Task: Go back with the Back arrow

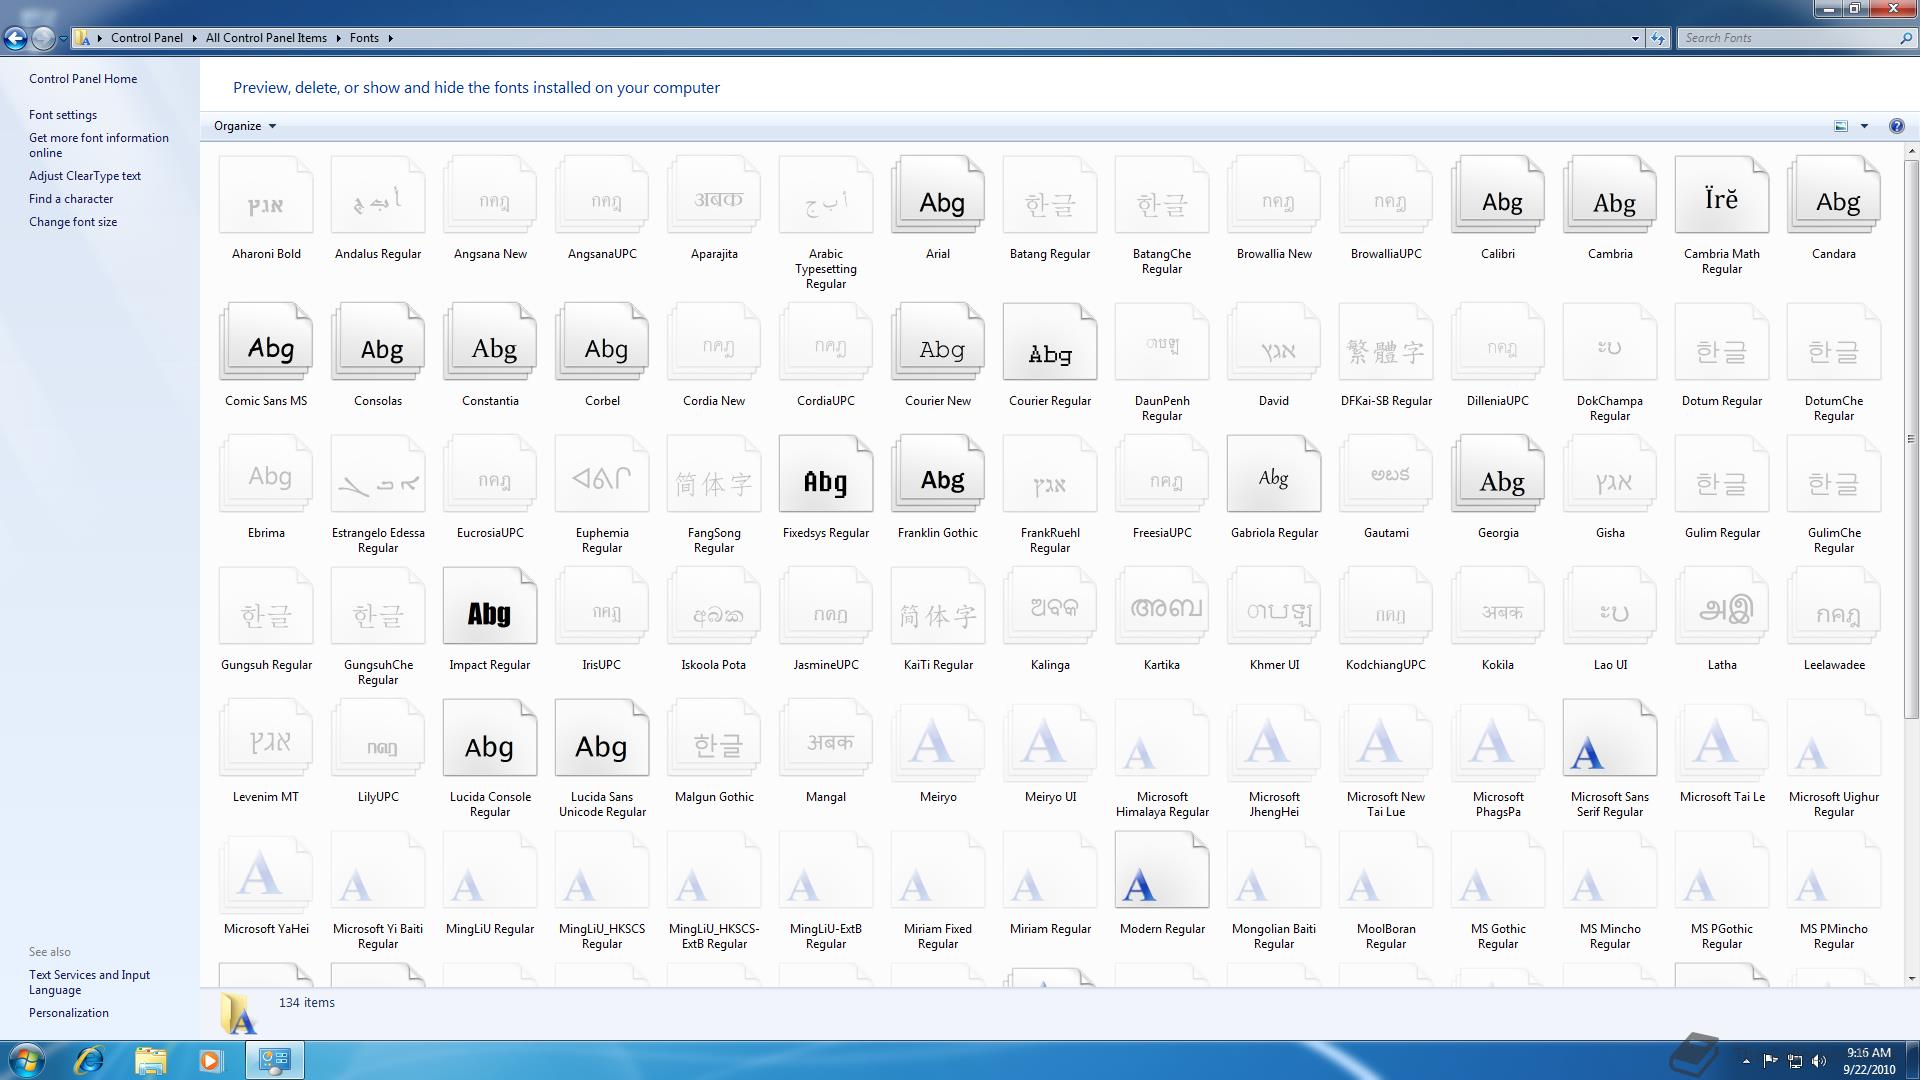Action: click(15, 38)
